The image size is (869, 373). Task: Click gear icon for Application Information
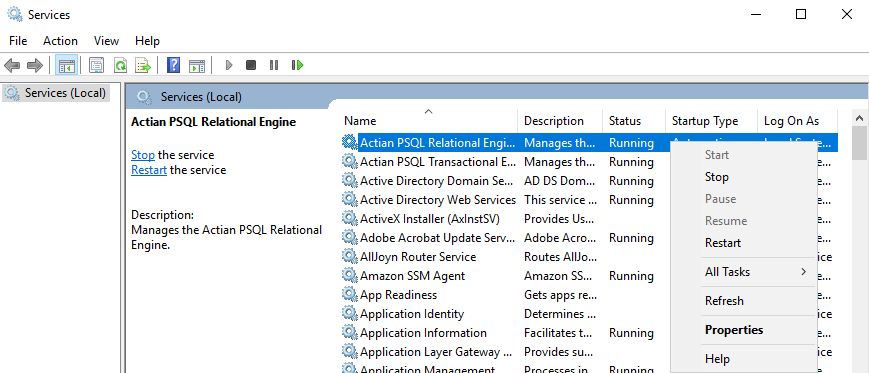[350, 332]
